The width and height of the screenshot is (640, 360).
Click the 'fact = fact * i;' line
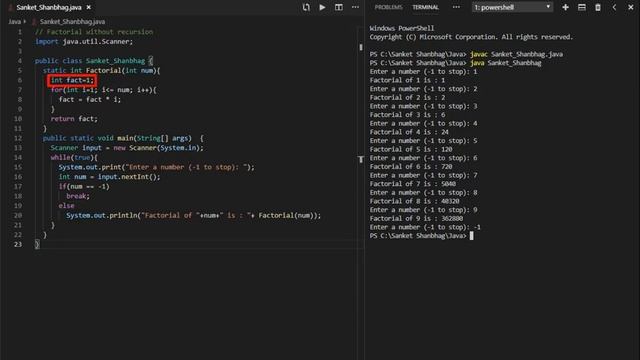point(90,99)
